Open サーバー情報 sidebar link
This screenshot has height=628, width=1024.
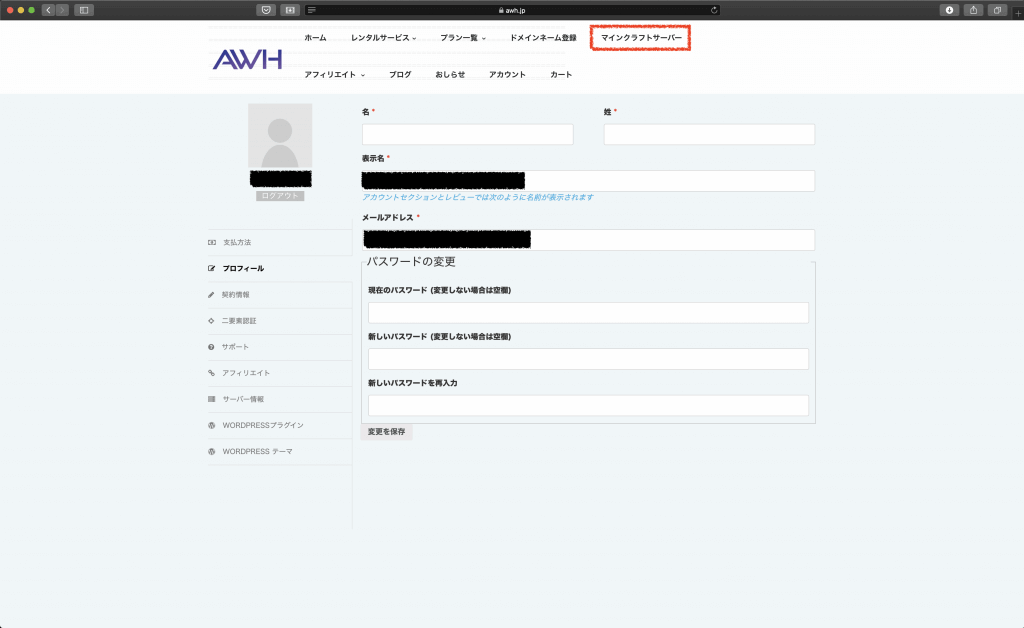(243, 399)
